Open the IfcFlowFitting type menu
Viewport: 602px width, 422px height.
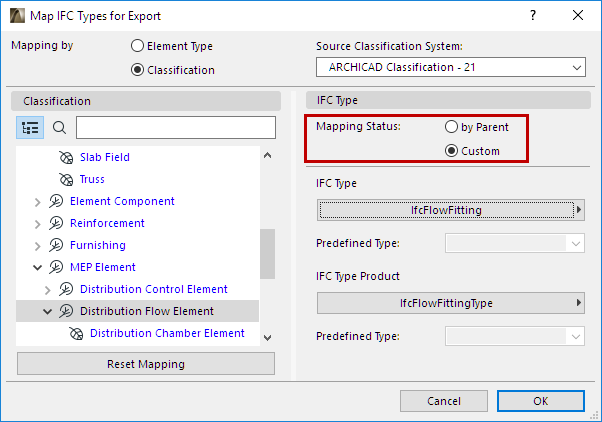click(x=450, y=210)
